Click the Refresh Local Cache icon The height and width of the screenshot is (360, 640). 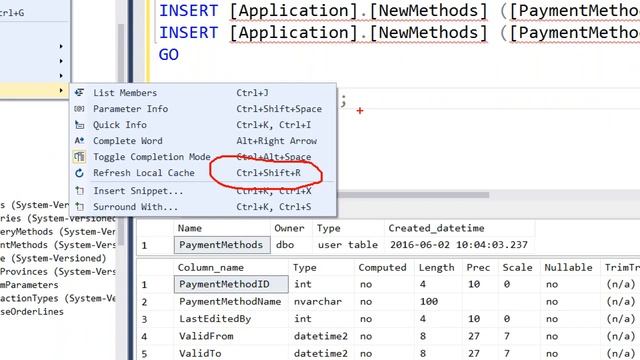coord(79,173)
